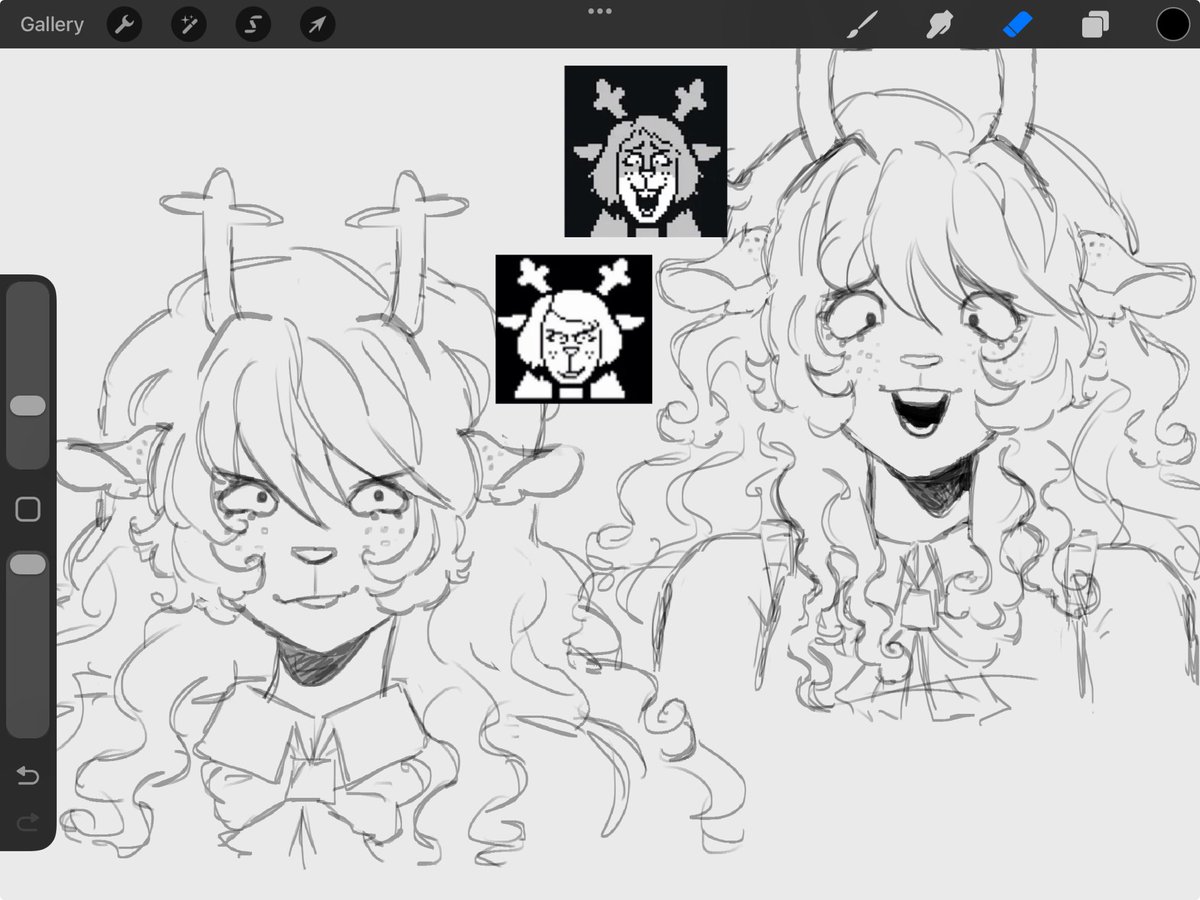Tap the square modifier button in sidebar
The width and height of the screenshot is (1200, 900).
coord(28,509)
